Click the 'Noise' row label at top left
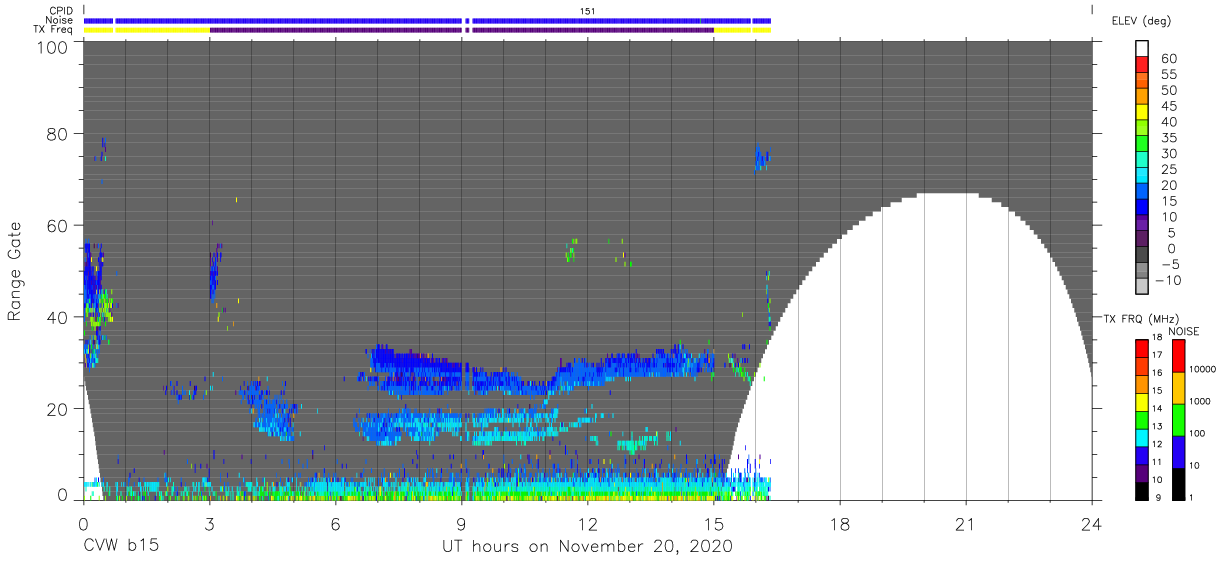This screenshot has width=1228, height=567. coord(60,20)
